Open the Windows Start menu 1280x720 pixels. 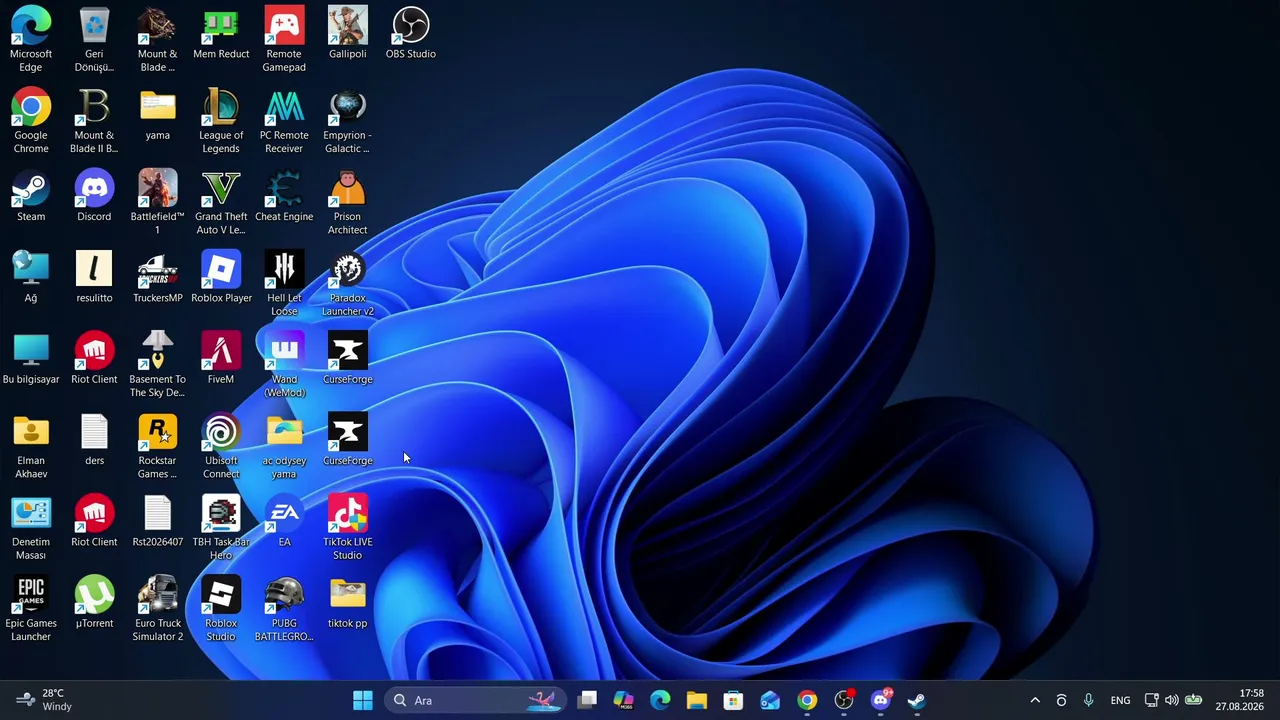[x=363, y=700]
